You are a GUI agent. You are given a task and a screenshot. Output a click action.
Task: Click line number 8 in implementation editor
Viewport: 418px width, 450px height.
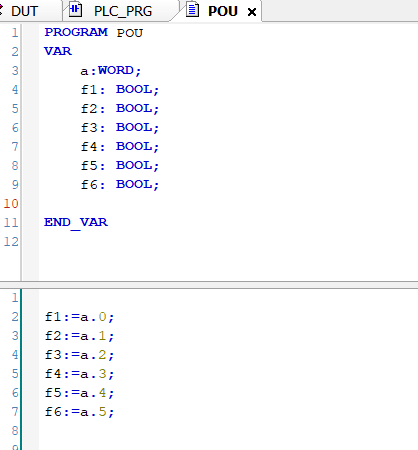(15, 431)
